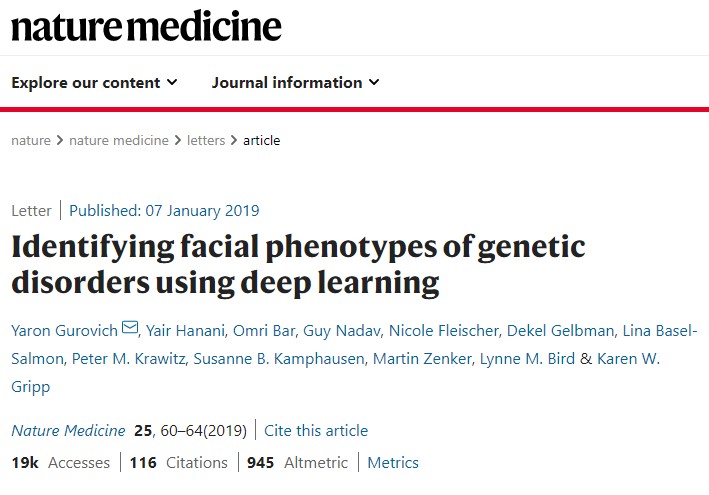709x495 pixels.
Task: Select author Martin Zenker
Action: tap(422, 359)
